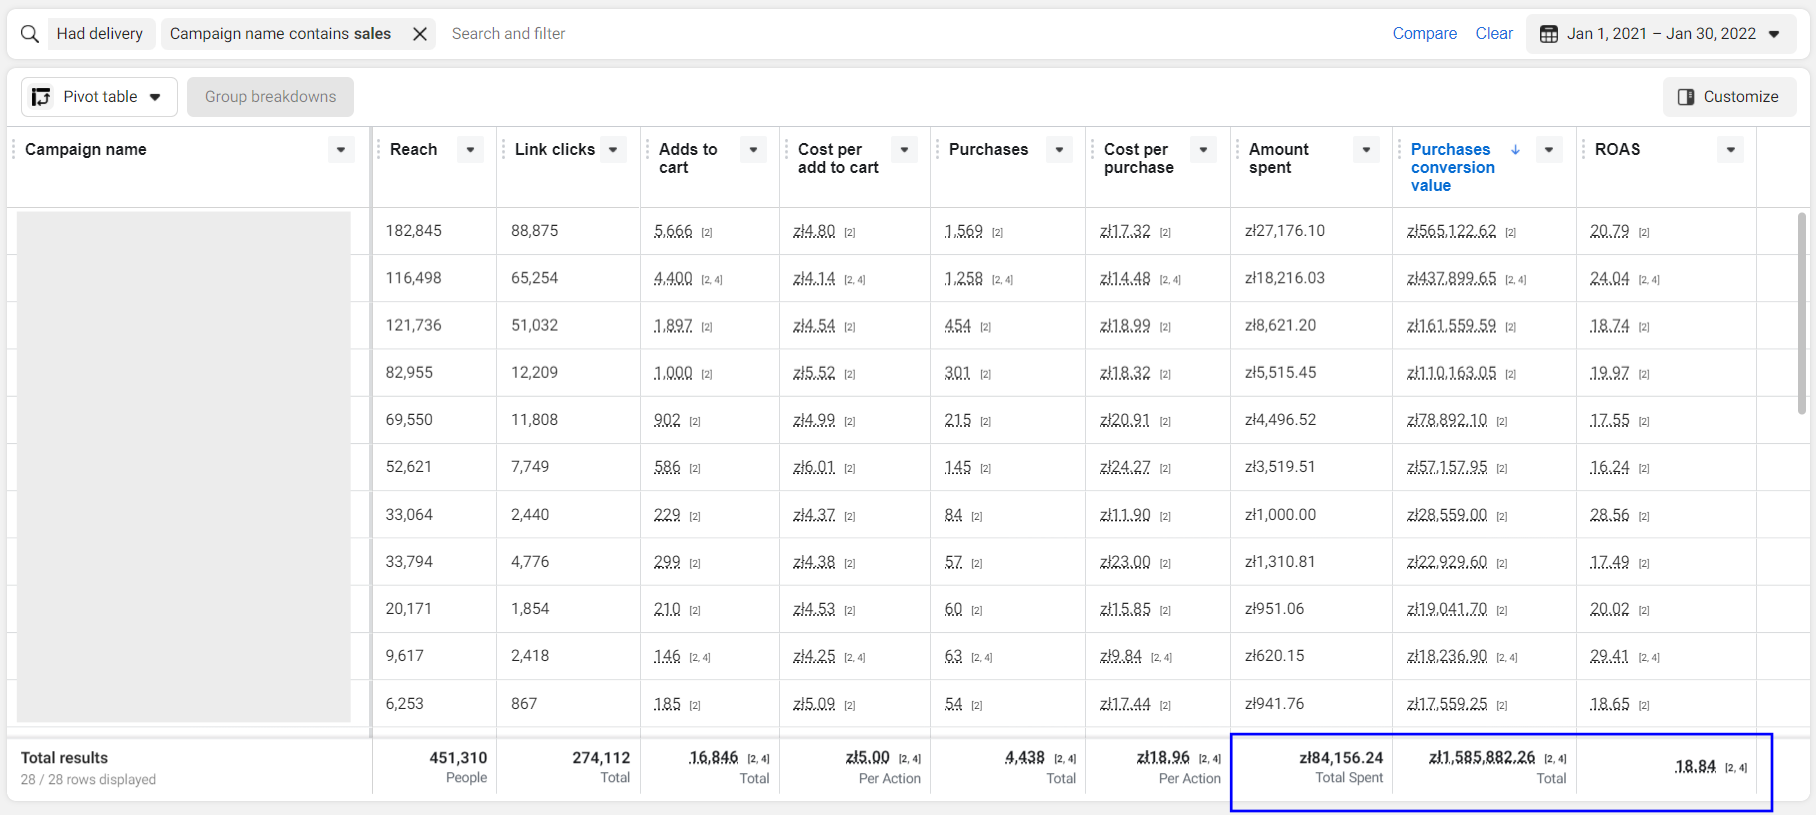Sort by Purchases conversion value header
The width and height of the screenshot is (1816, 815).
(x=1452, y=167)
